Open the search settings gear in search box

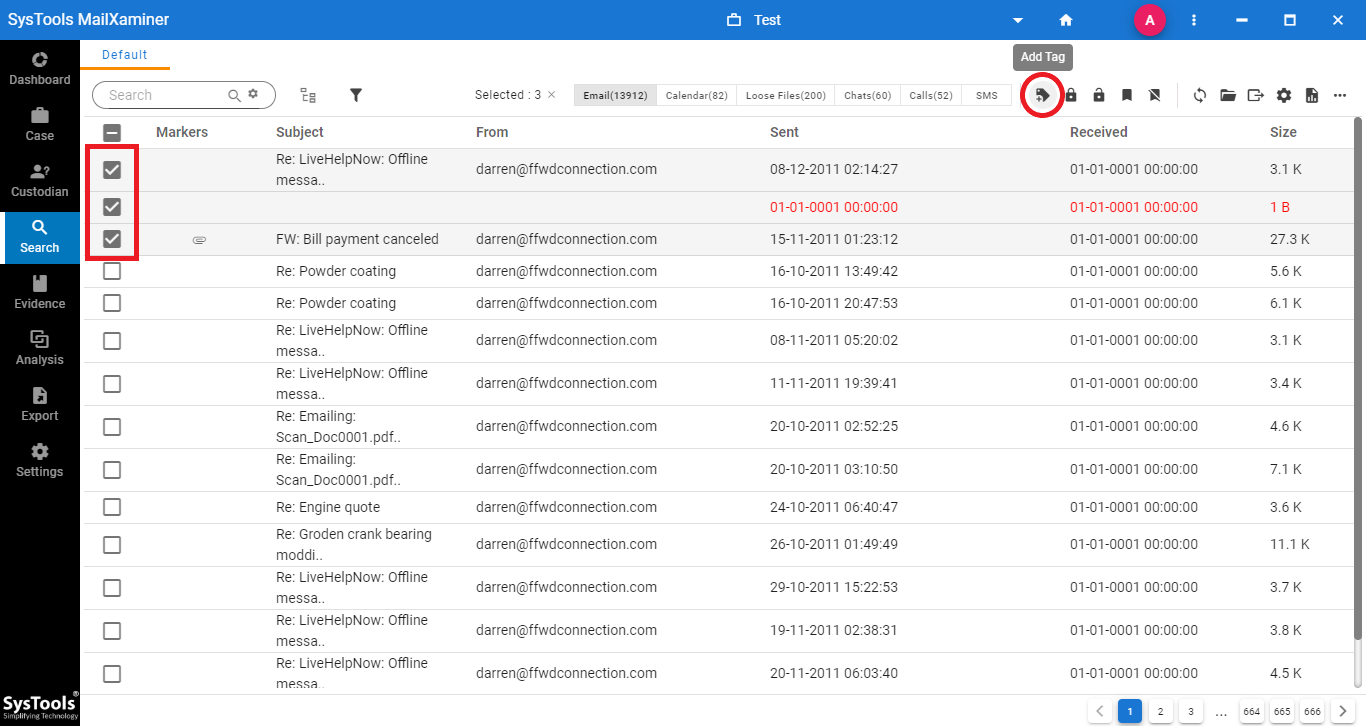(x=253, y=94)
